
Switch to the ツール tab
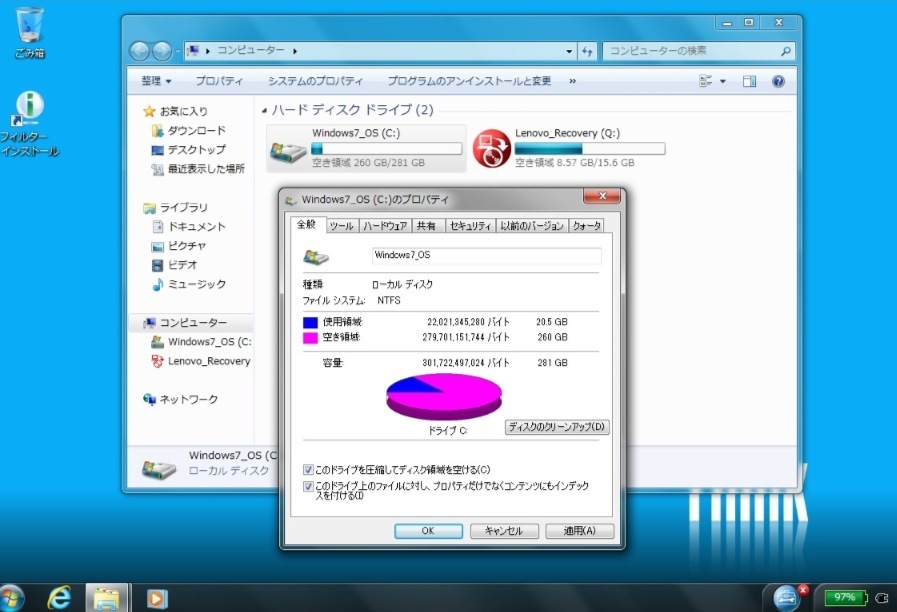[342, 226]
